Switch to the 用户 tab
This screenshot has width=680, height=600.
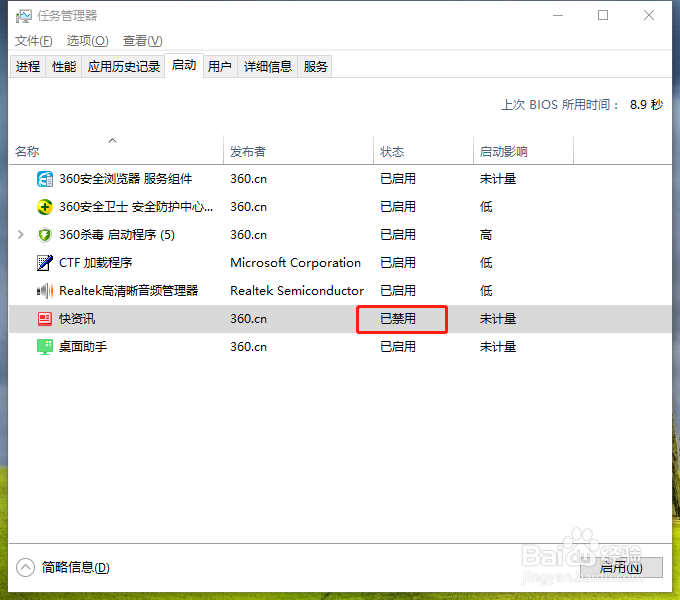[219, 66]
